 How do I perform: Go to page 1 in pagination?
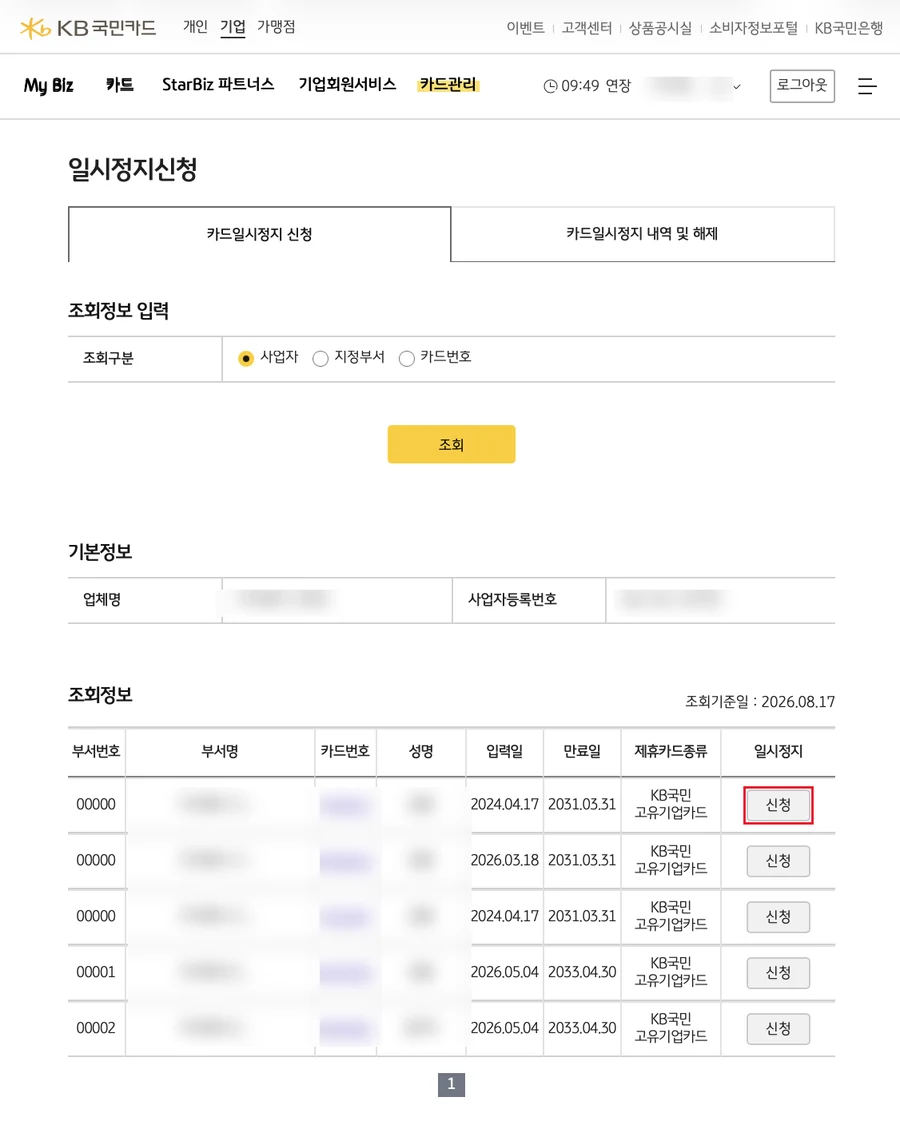pos(451,1084)
